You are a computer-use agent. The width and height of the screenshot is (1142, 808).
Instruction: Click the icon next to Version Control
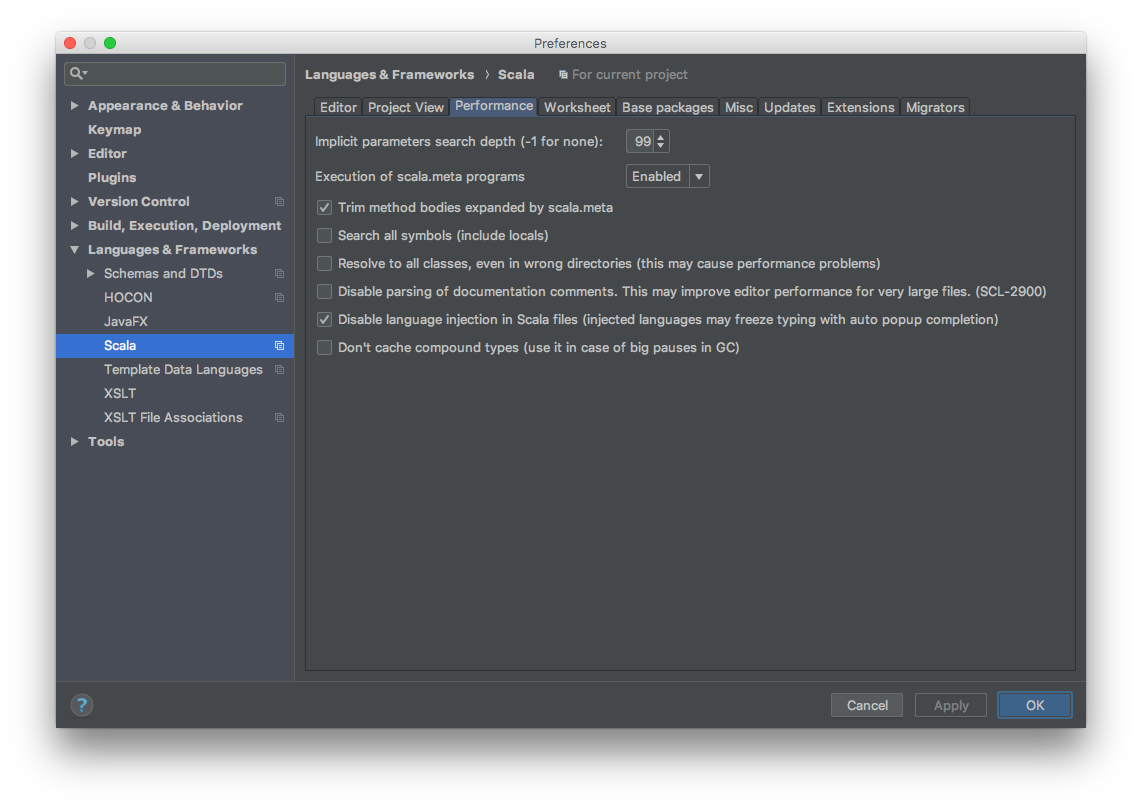[279, 201]
